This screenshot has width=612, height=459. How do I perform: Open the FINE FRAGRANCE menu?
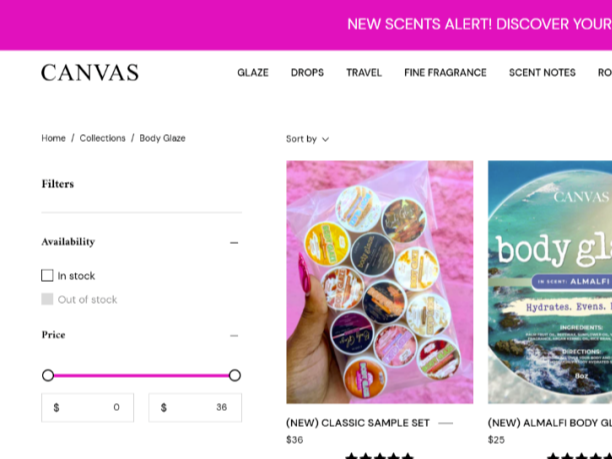point(445,73)
